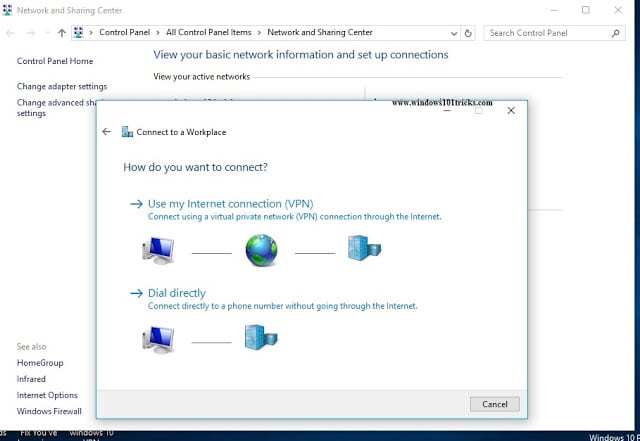Image resolution: width=640 pixels, height=441 pixels.
Task: Open Internet Options
Action: tap(47, 395)
